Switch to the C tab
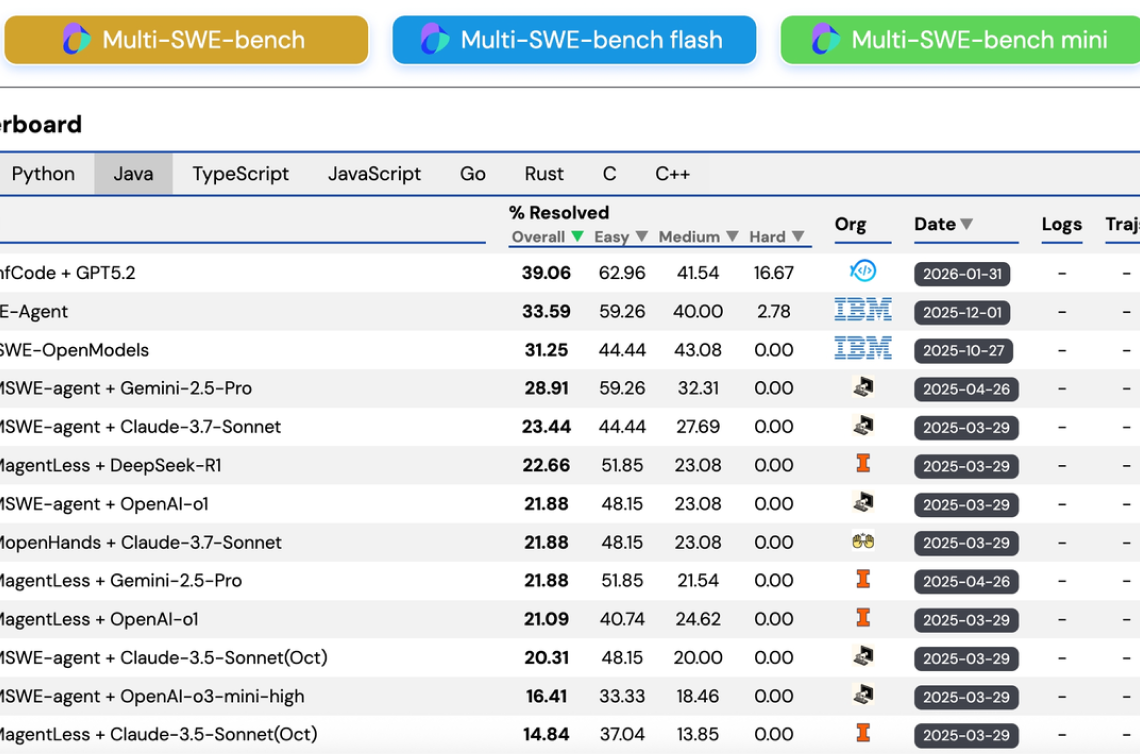This screenshot has width=1140, height=754. tap(609, 174)
